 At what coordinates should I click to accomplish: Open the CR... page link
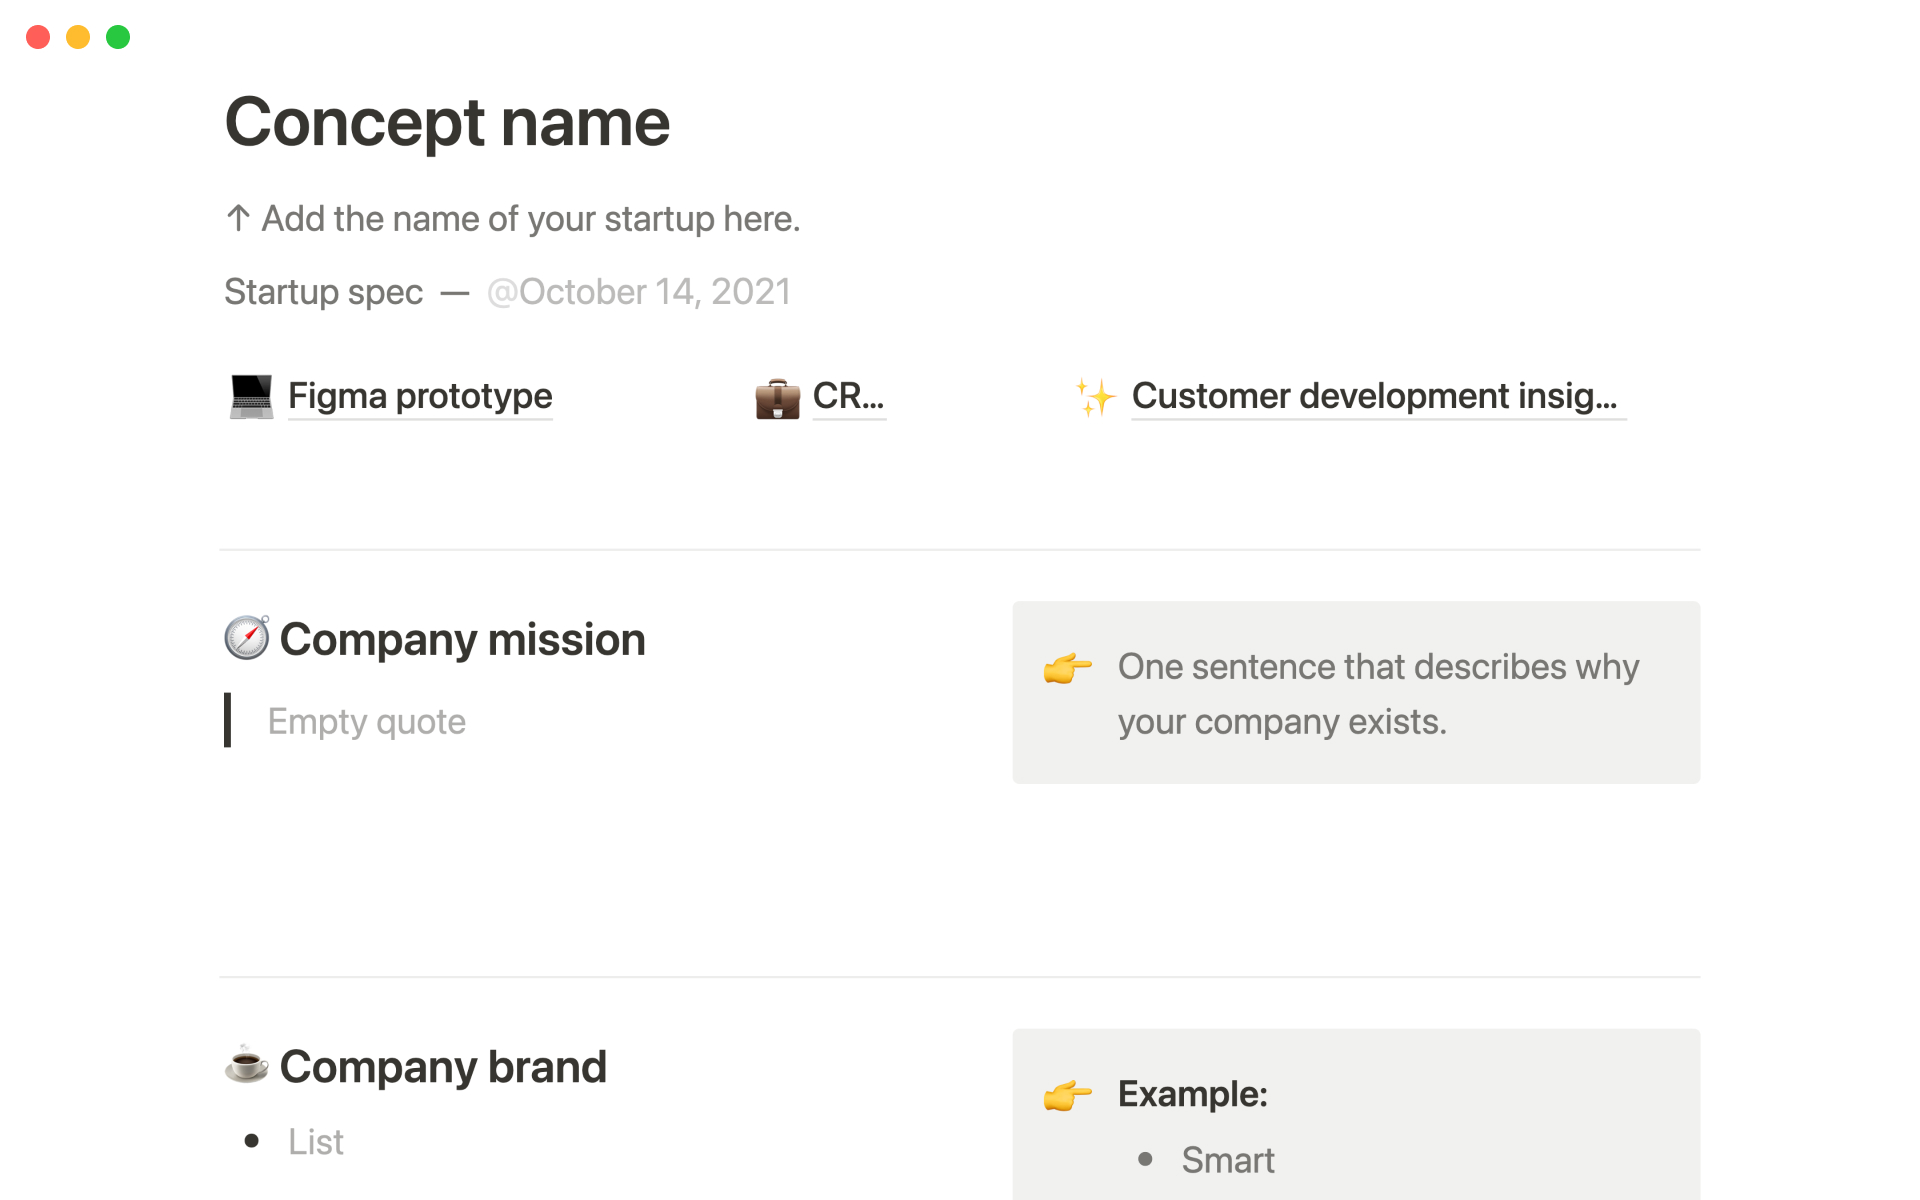coord(848,396)
